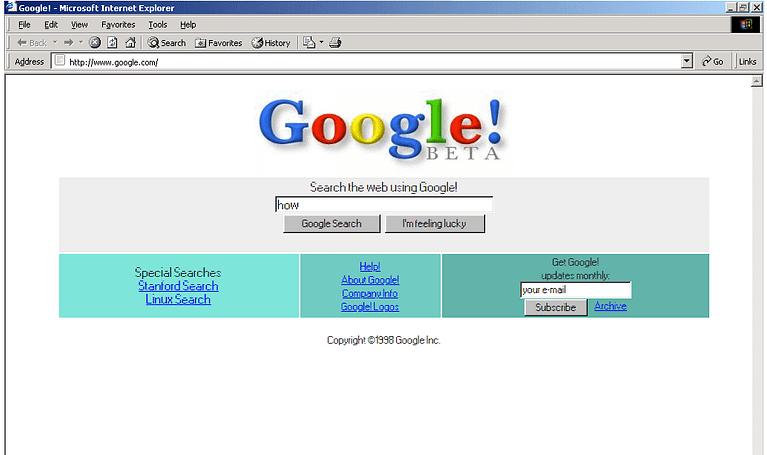The image size is (767, 455).
Task: Open the Favorites menu in menu bar
Action: [118, 24]
